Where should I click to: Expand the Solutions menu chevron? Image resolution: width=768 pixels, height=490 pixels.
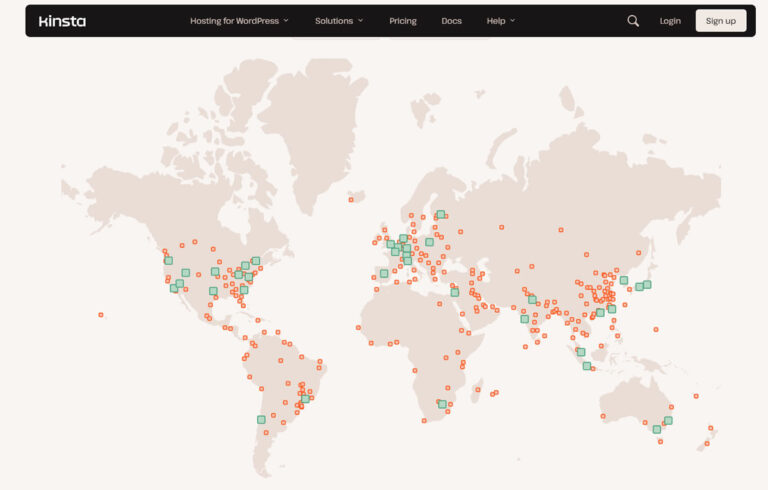(x=360, y=21)
